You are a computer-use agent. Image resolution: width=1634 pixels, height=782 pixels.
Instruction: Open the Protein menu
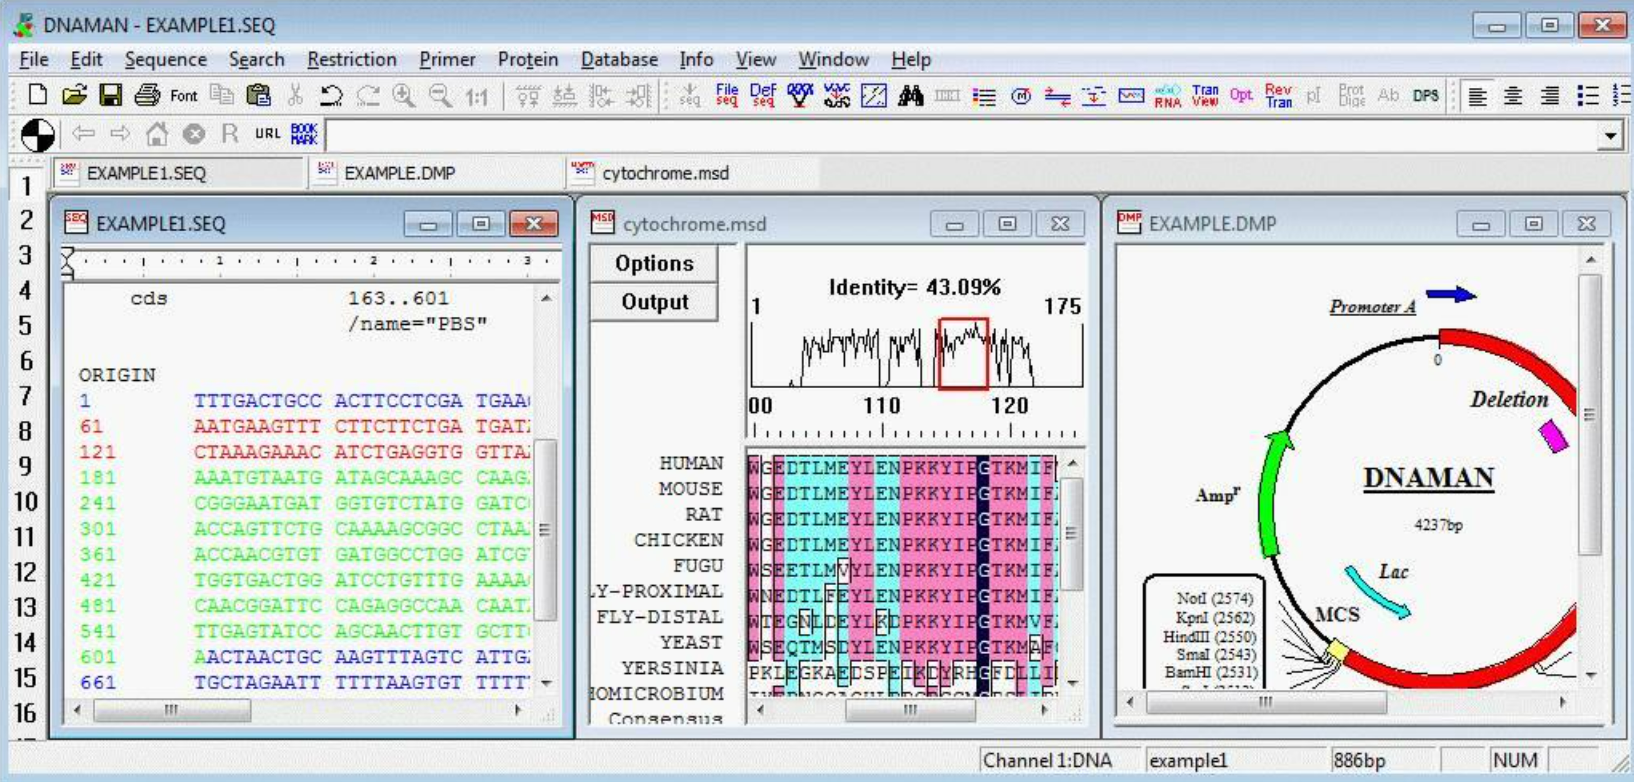coord(528,60)
